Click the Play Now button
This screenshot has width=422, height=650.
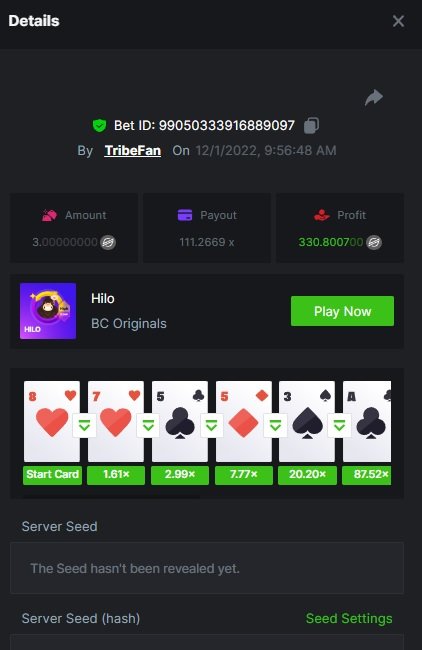[342, 311]
